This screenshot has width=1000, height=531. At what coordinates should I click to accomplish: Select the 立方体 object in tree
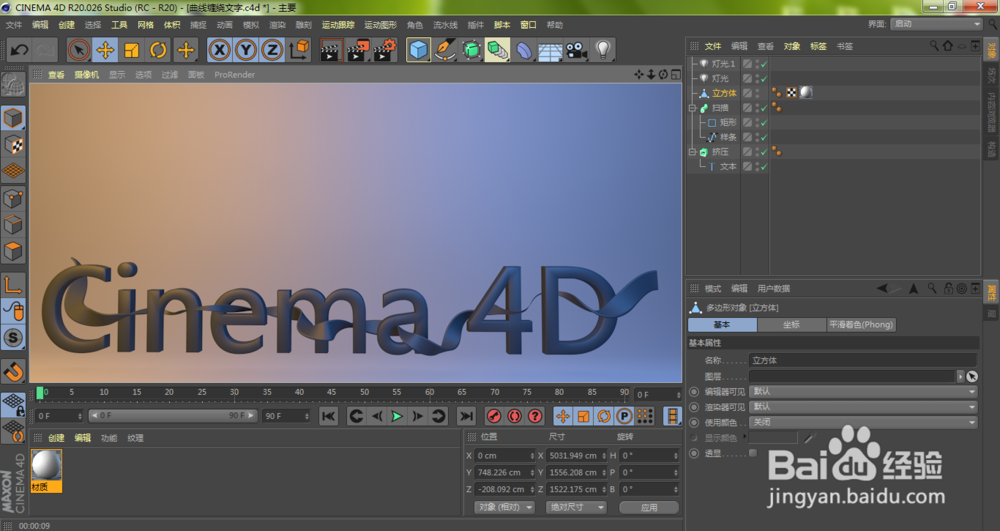coord(724,93)
